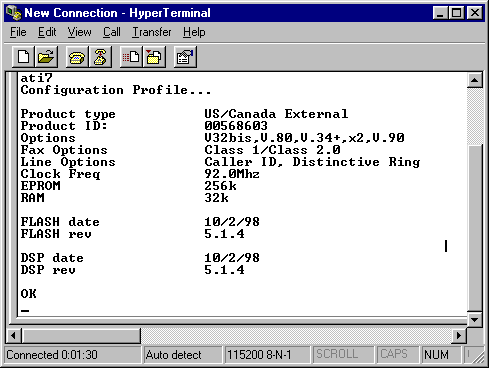This screenshot has height=368, width=489.
Task: Minimize the HyperTerminal window
Action: [x=440, y=13]
